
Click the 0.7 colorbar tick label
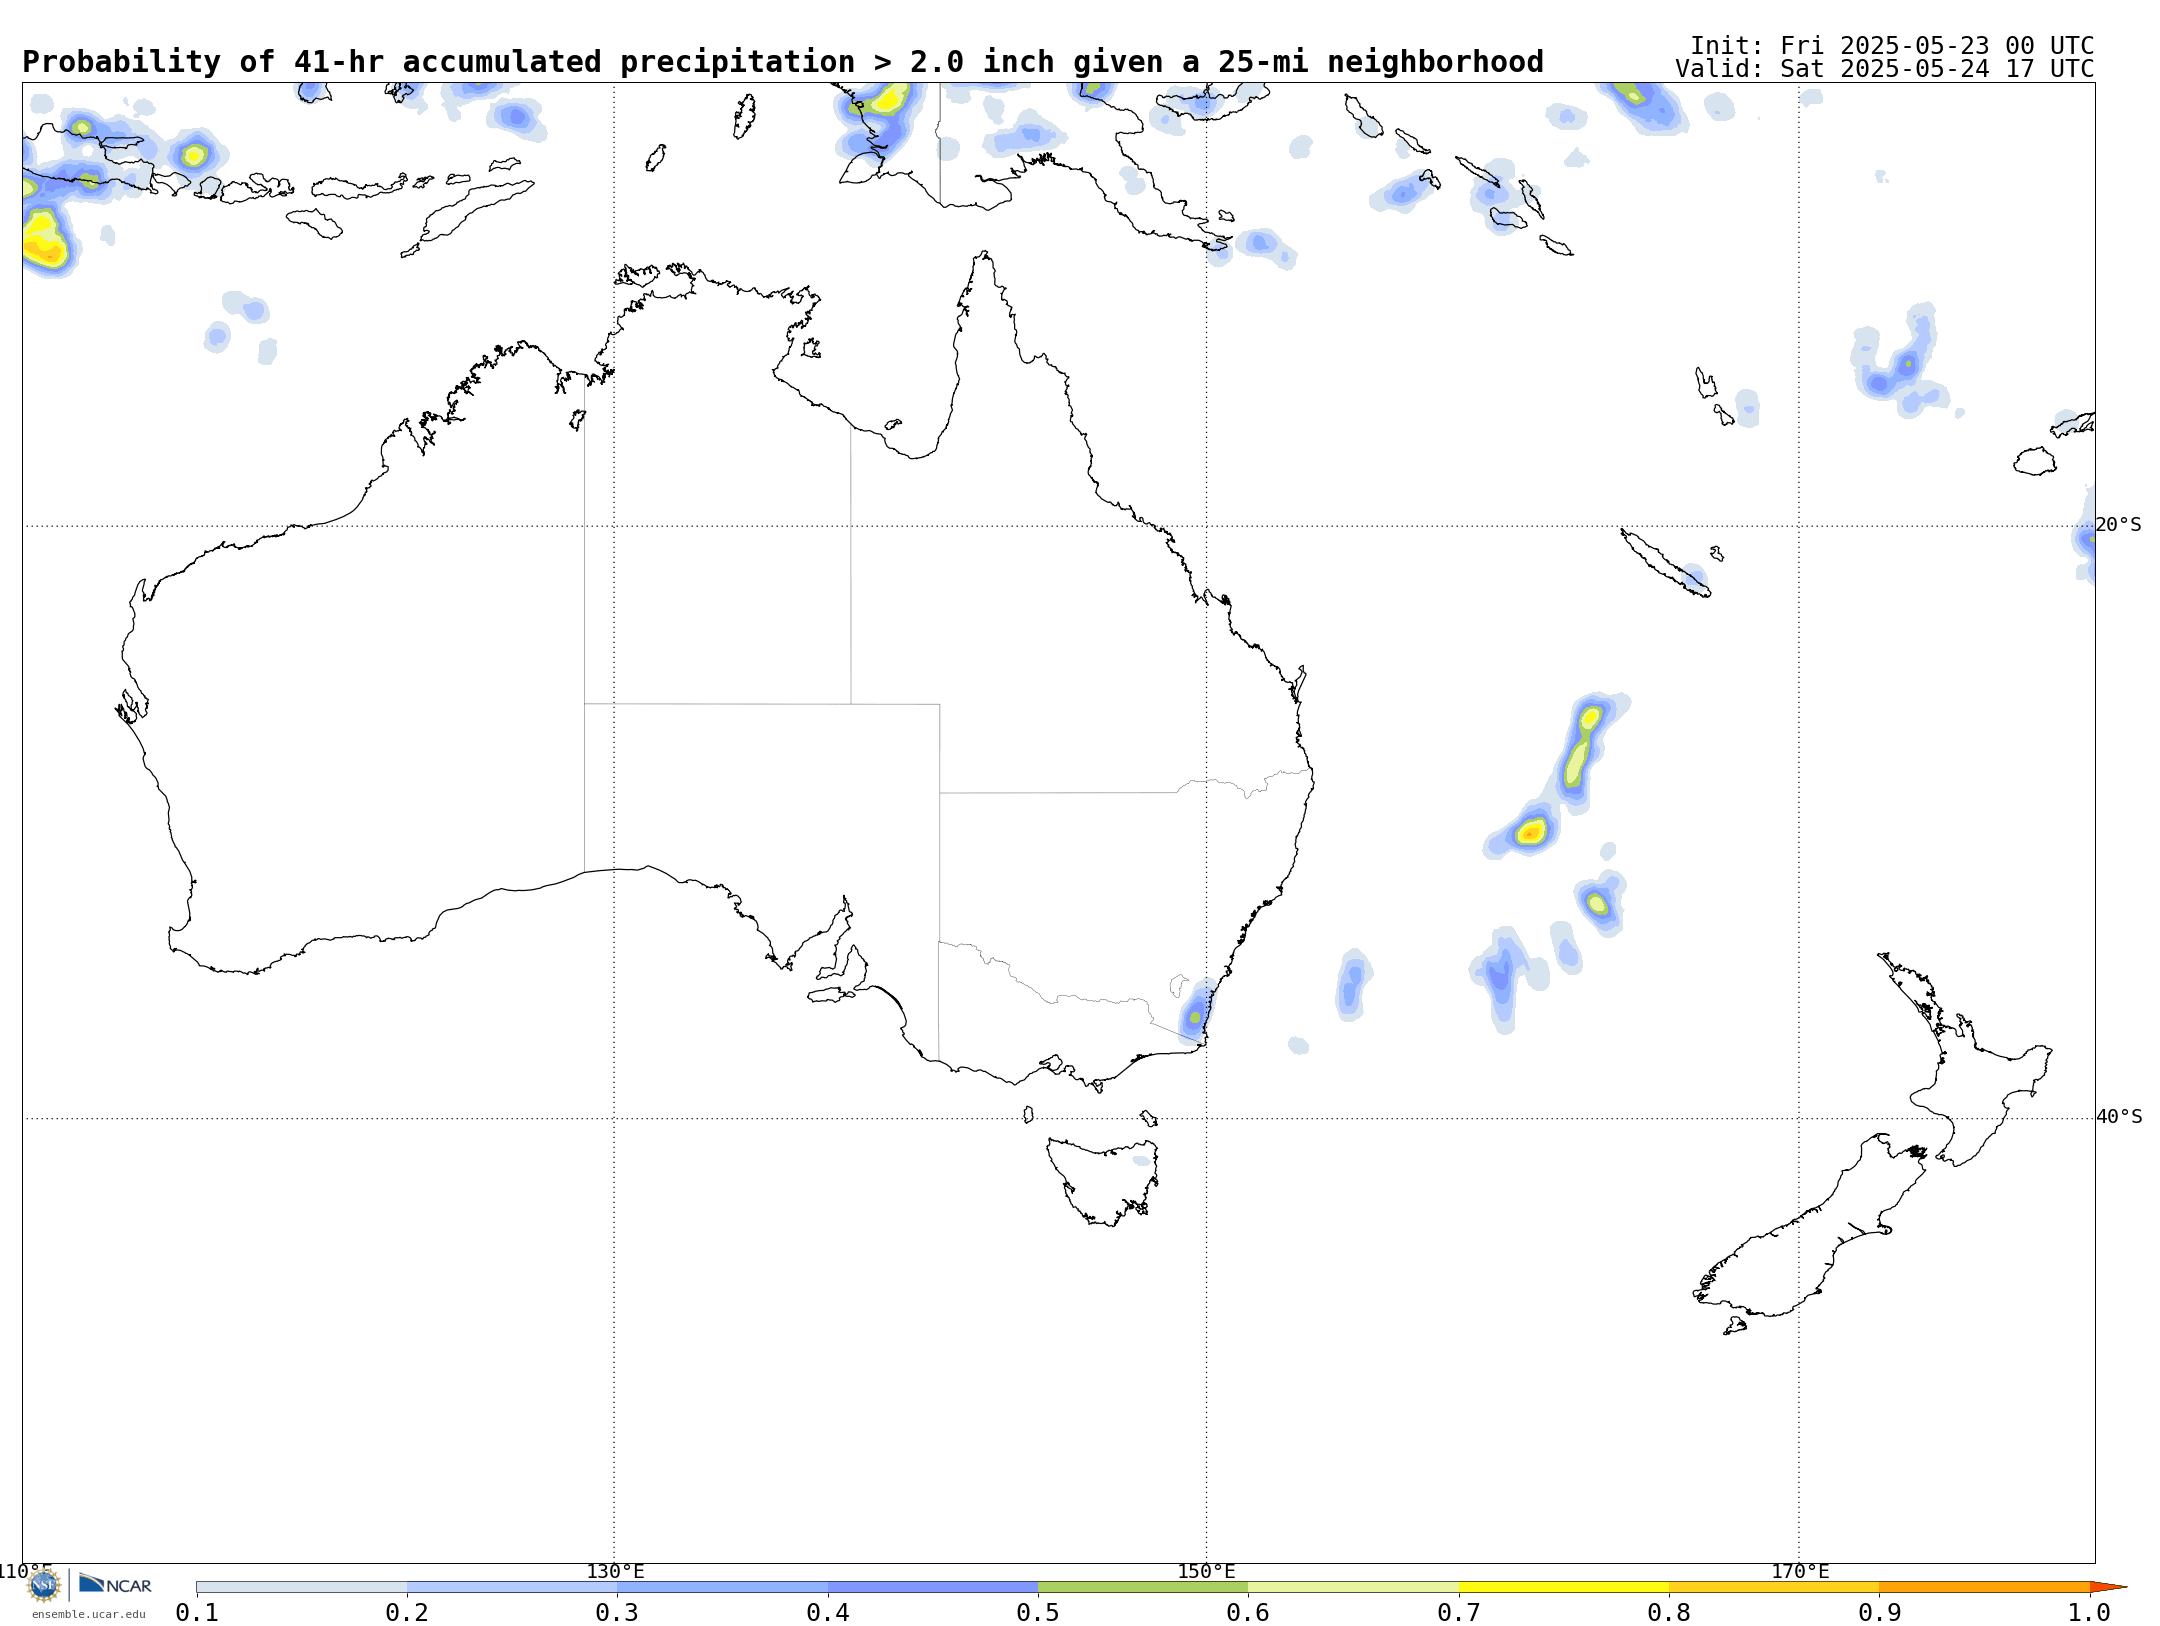point(1459,1612)
